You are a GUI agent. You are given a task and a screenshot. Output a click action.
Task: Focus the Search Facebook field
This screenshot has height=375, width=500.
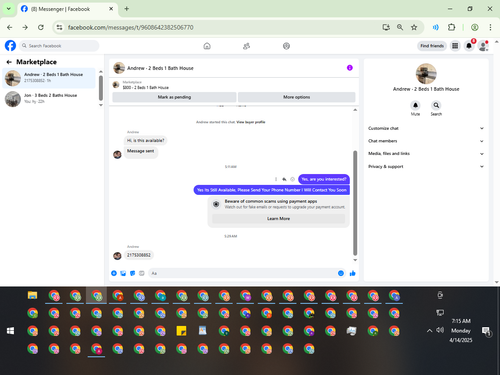(59, 46)
